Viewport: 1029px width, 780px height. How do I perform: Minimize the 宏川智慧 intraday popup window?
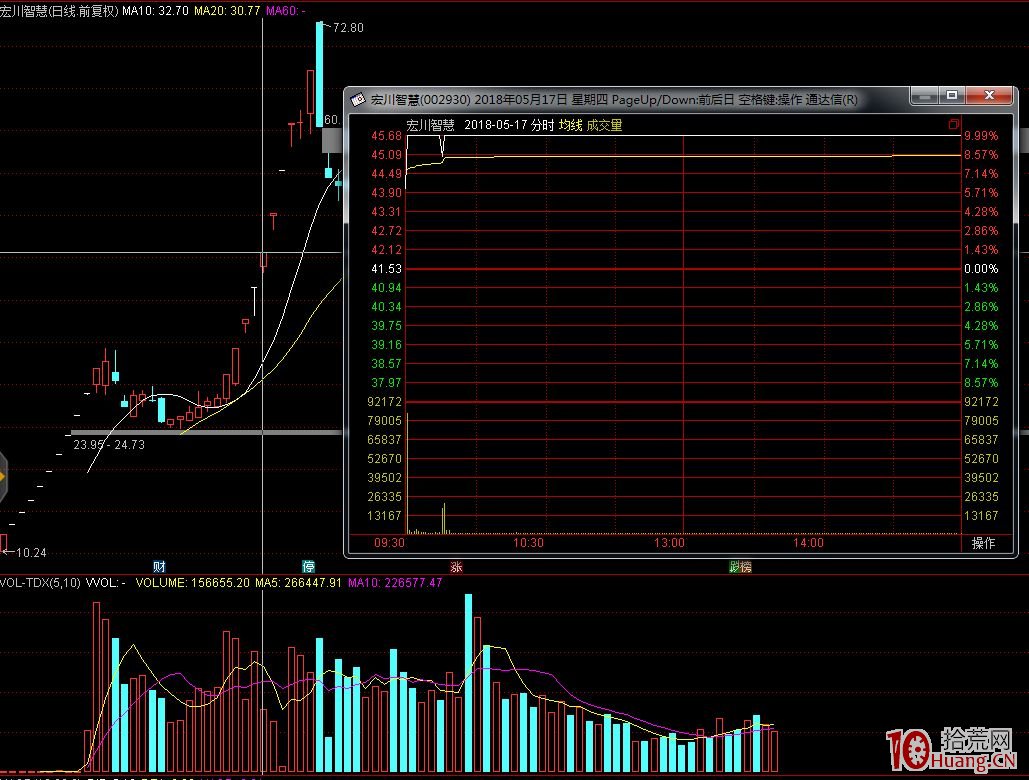(924, 96)
